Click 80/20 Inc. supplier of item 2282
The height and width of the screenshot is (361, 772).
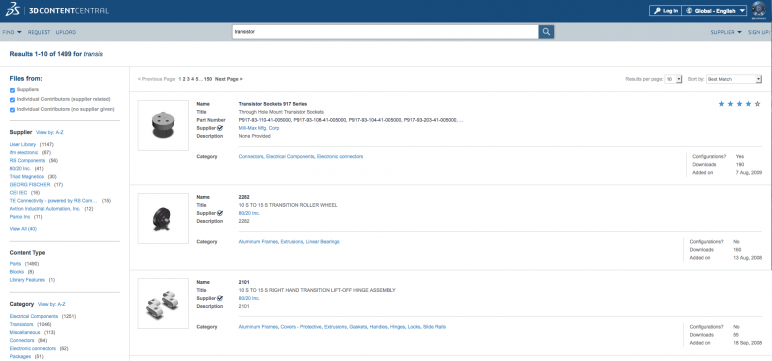point(249,213)
